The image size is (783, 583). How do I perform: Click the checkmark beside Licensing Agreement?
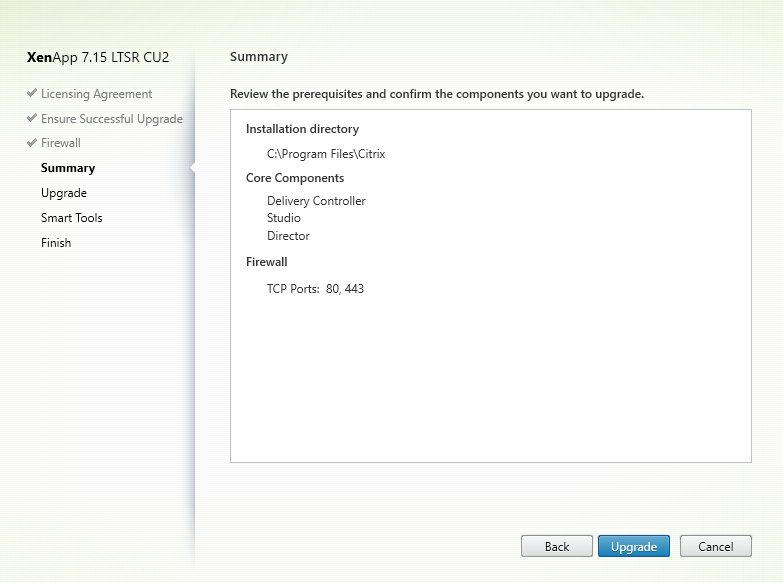[x=32, y=94]
